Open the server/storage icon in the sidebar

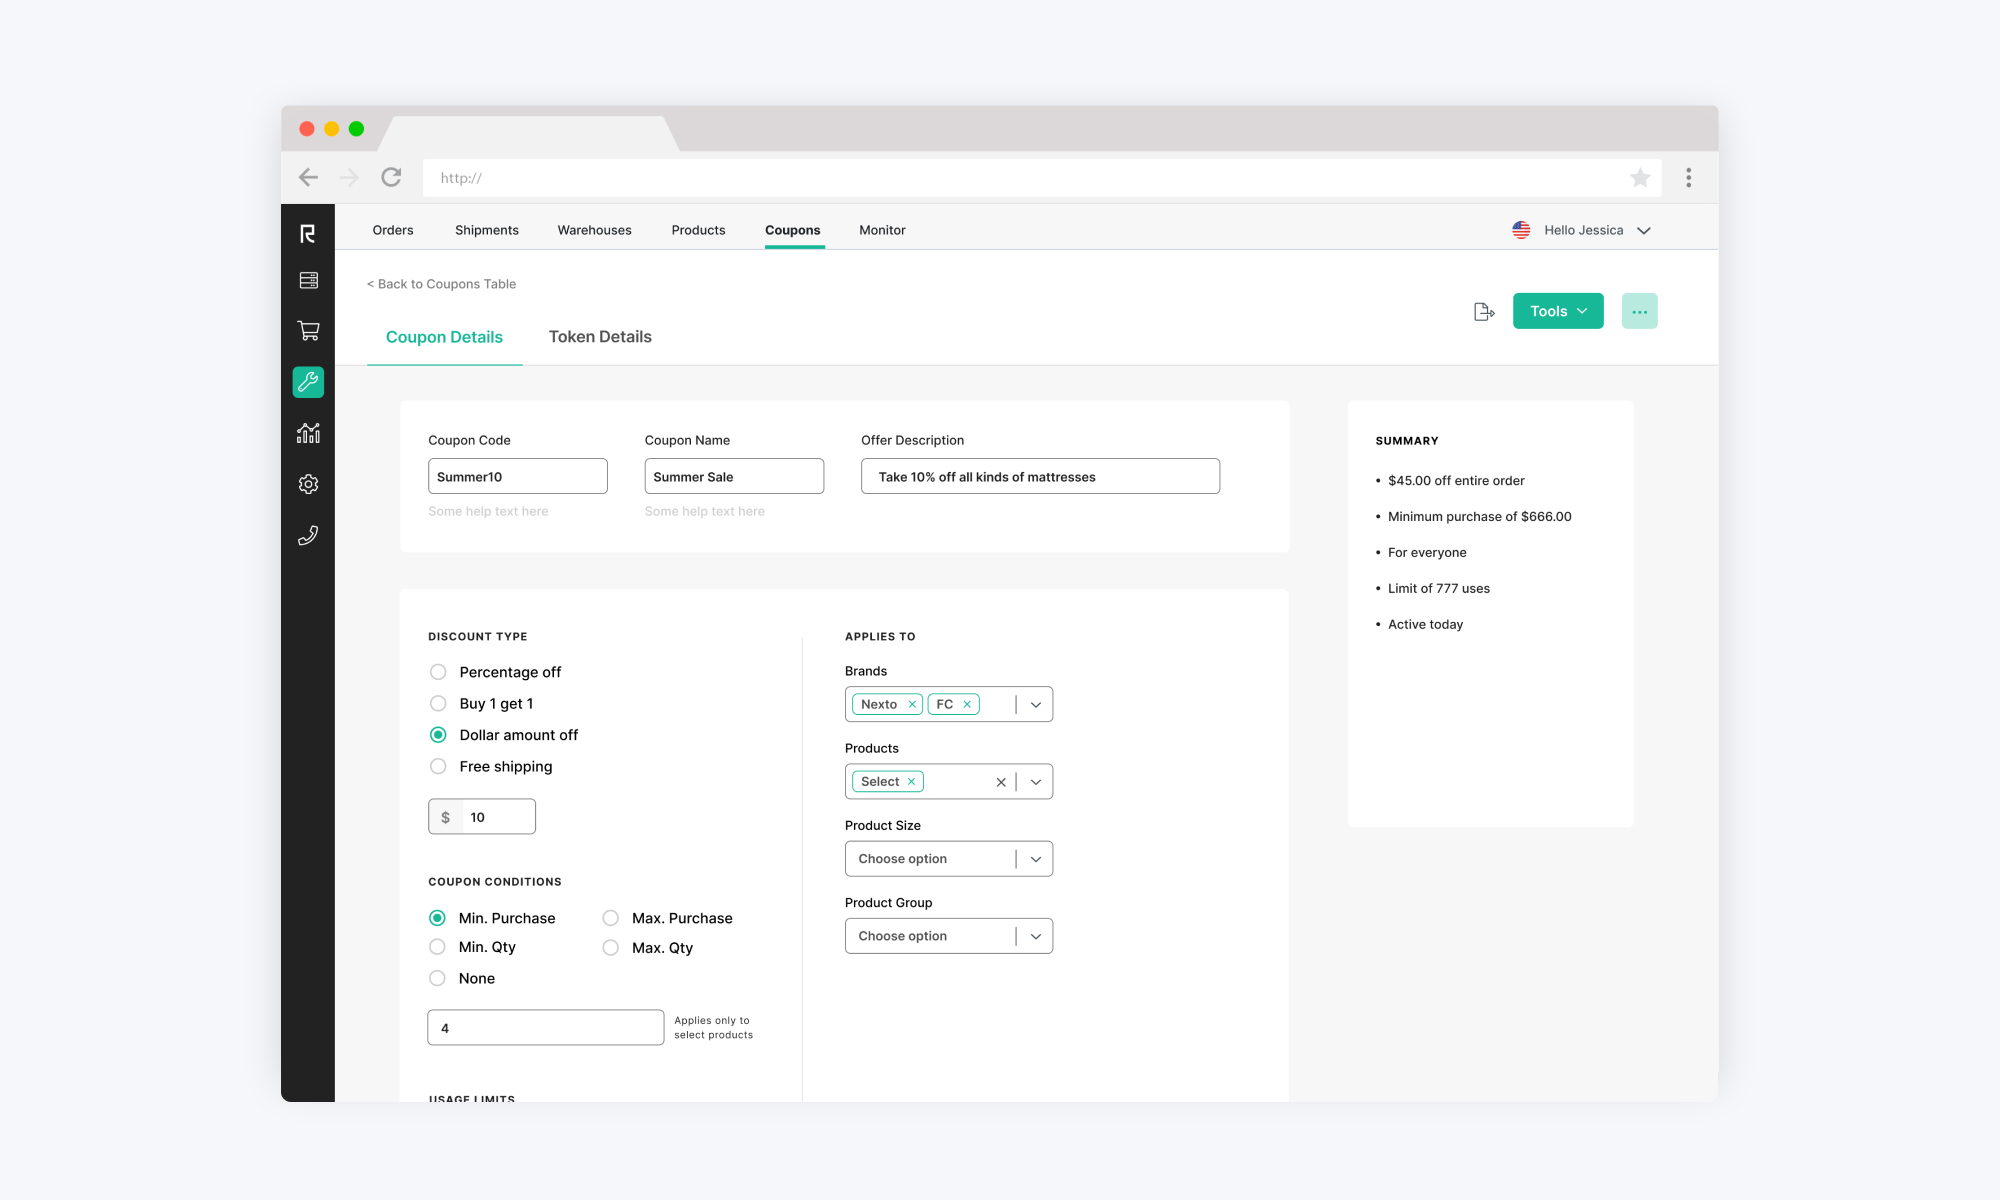[308, 280]
